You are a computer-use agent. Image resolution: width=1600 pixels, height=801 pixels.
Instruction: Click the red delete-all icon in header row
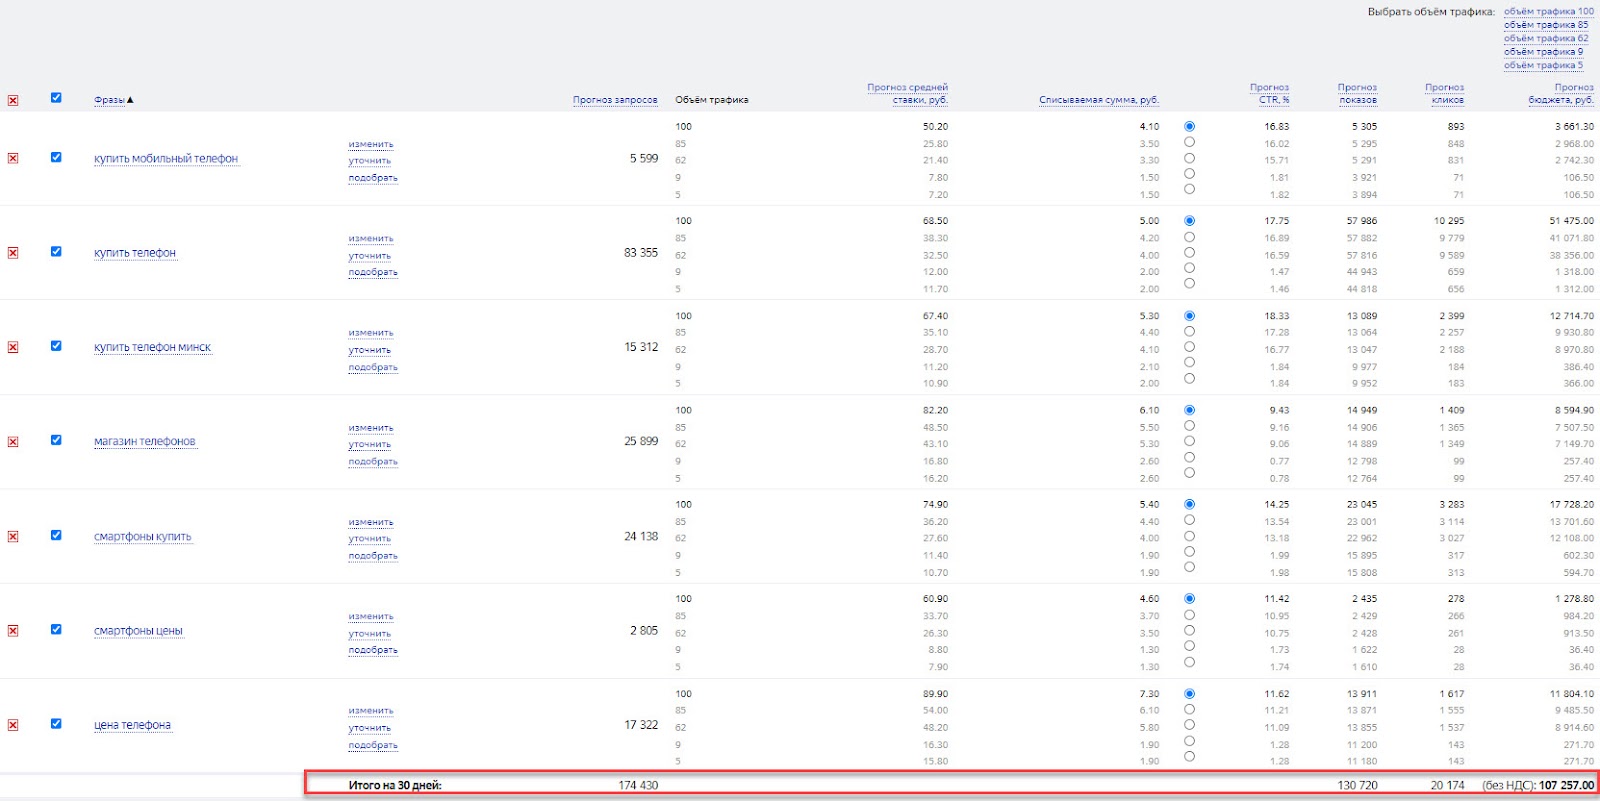13,100
